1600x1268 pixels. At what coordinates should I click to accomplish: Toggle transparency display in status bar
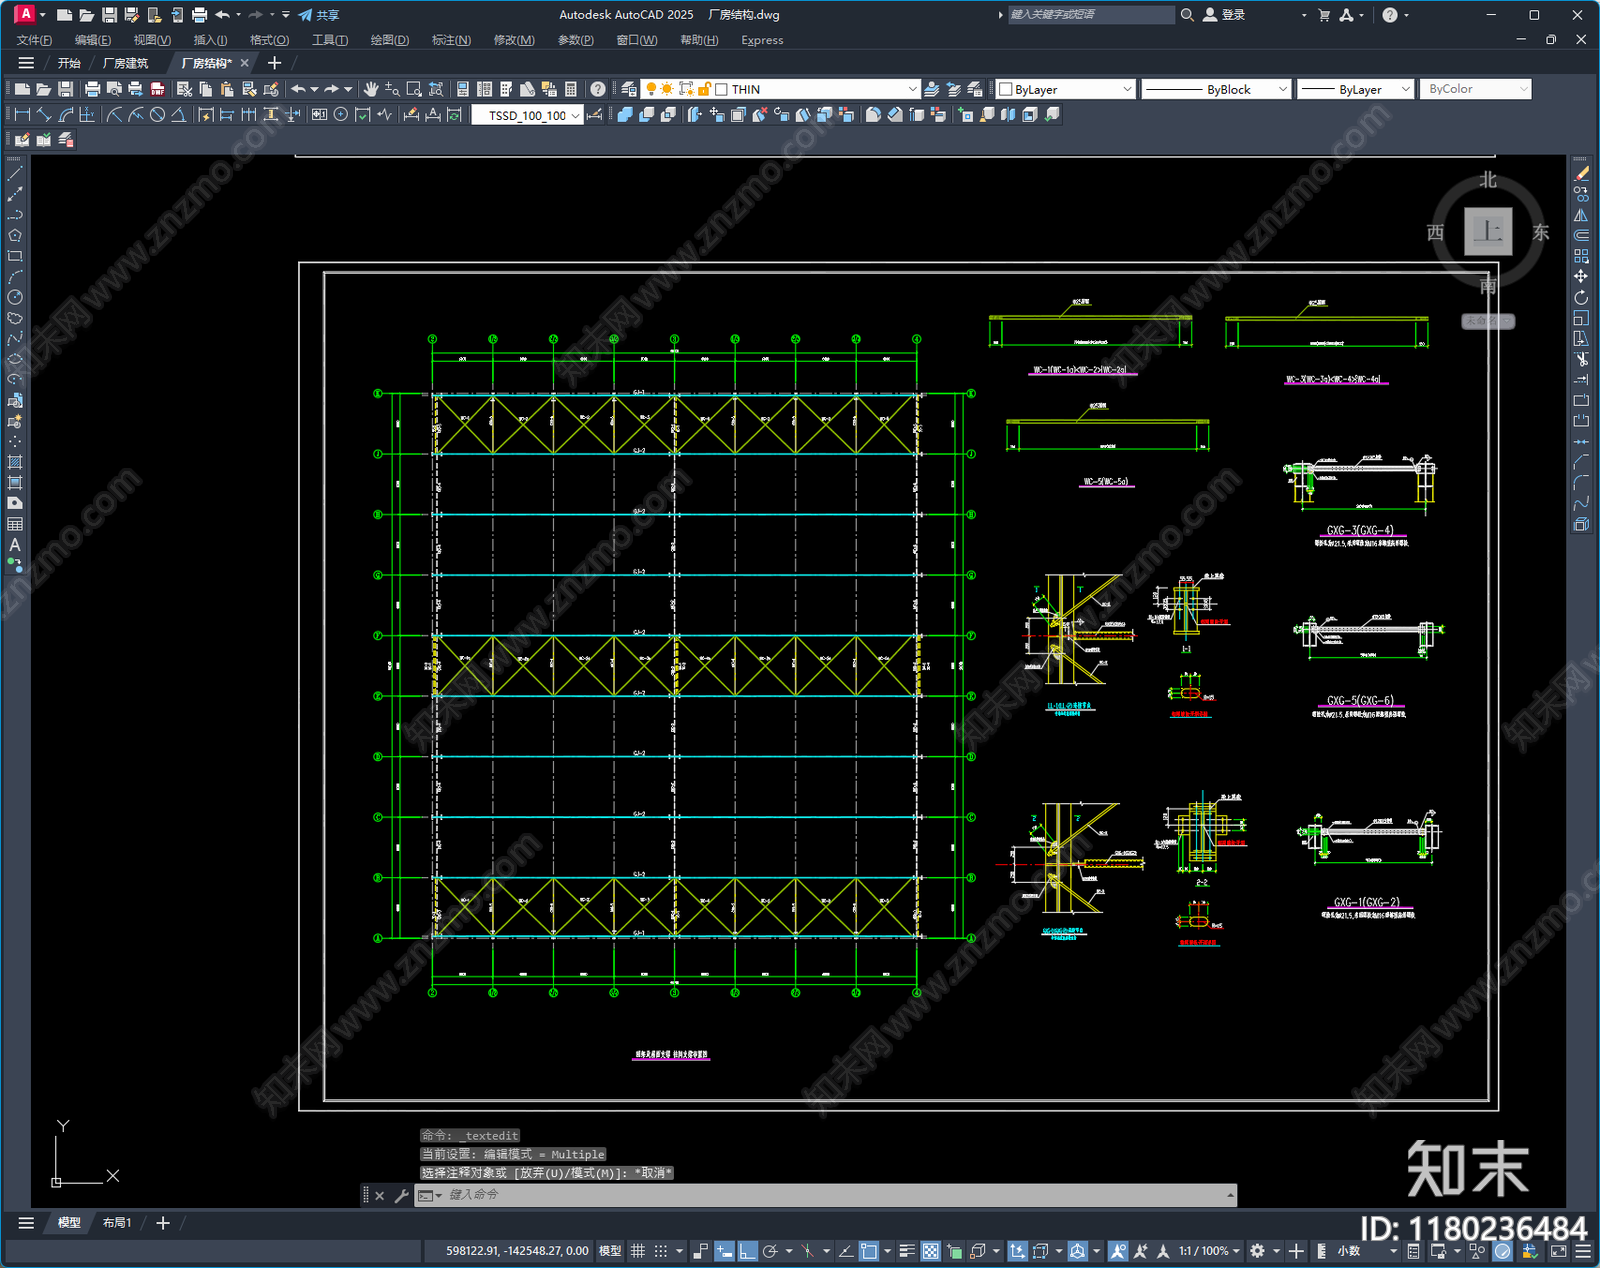coord(930,1251)
